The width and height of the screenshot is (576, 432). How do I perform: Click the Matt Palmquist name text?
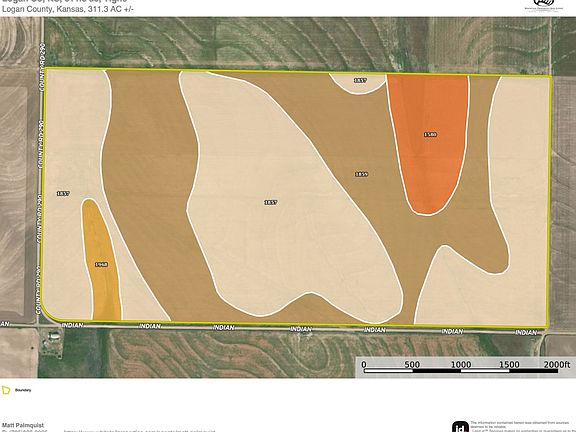pyautogui.click(x=23, y=425)
